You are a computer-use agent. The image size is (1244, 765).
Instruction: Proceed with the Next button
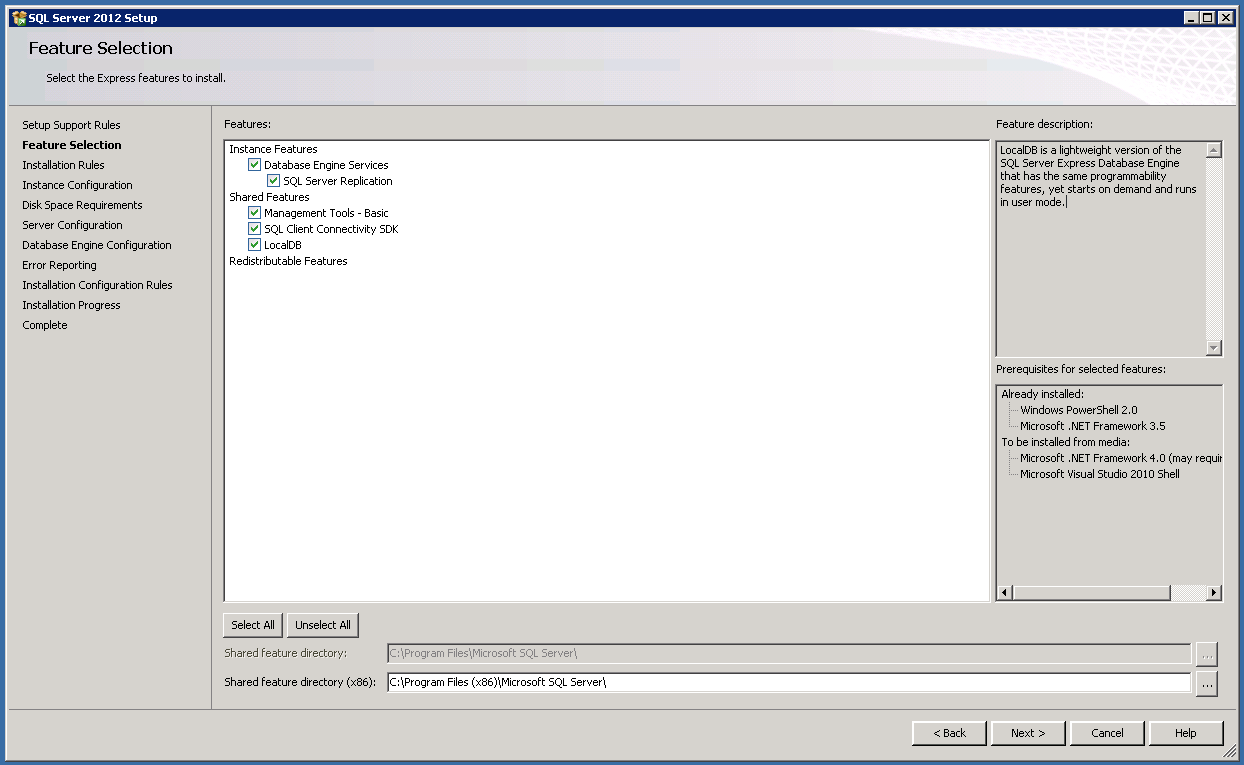pos(1028,733)
